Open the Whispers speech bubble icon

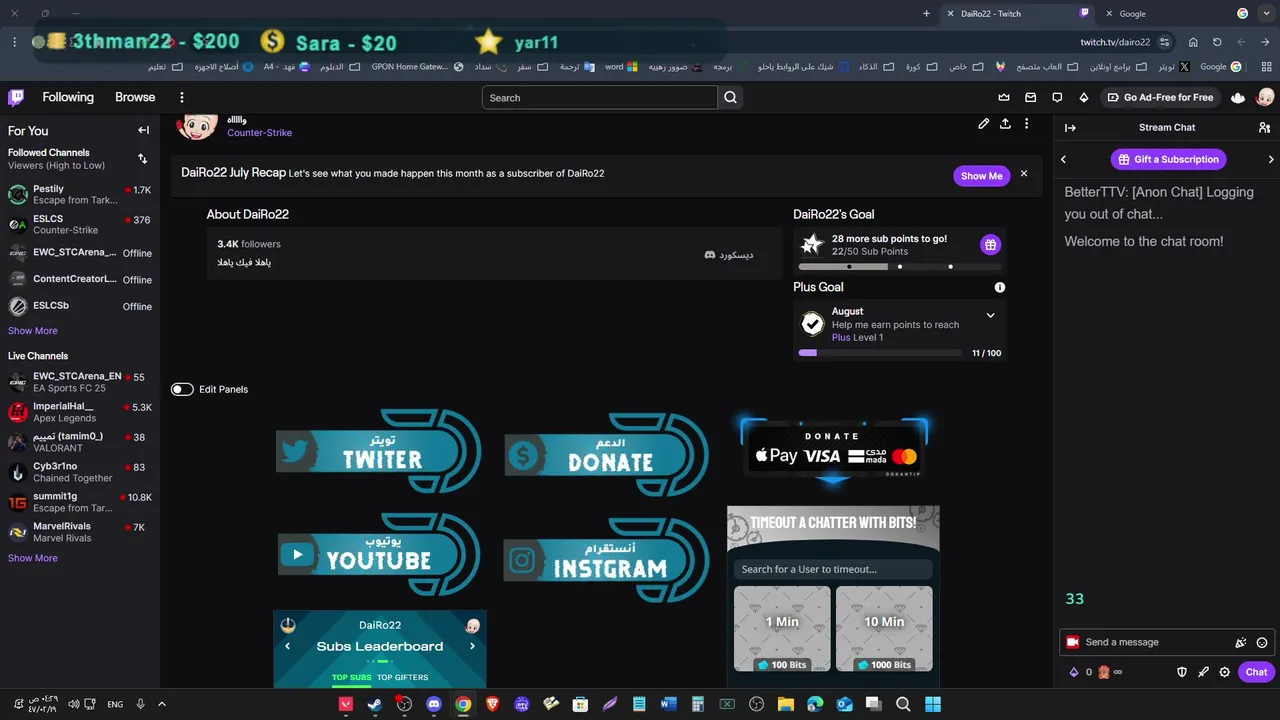point(1057,97)
